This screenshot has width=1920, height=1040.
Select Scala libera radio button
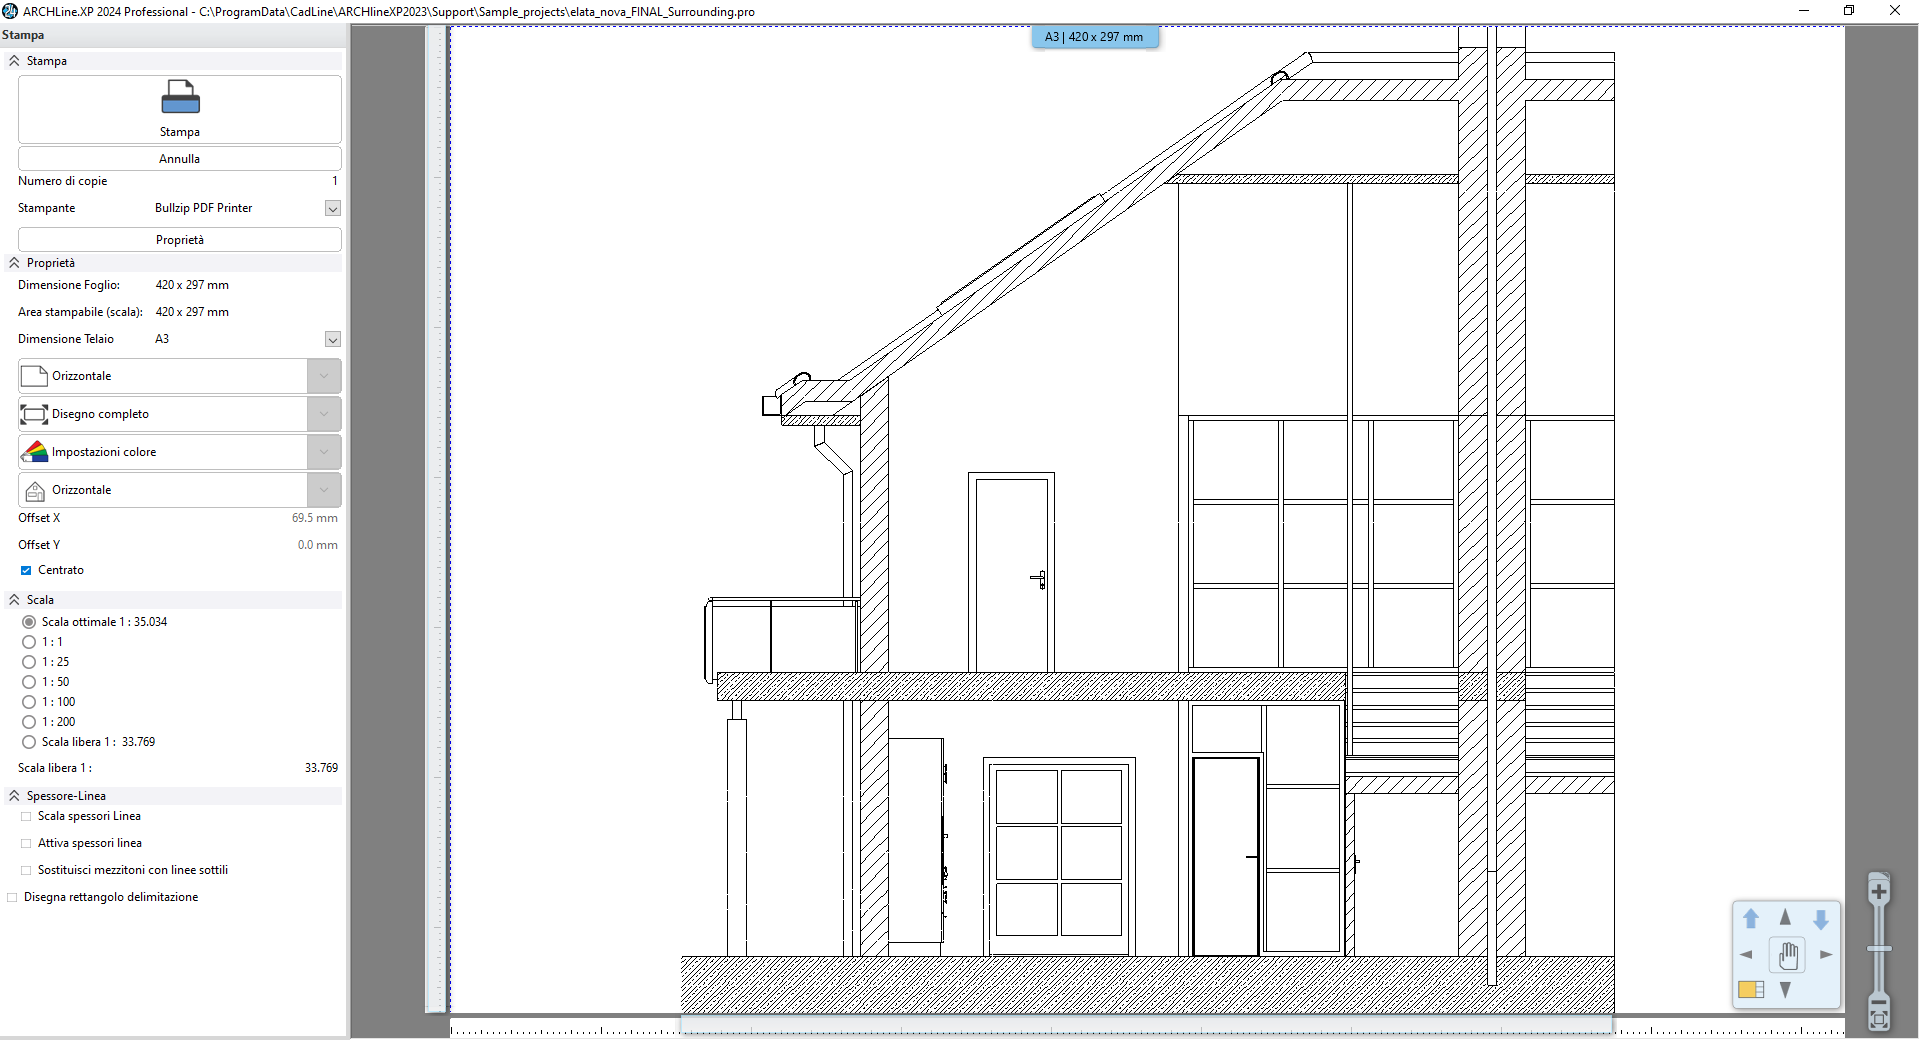tap(29, 742)
